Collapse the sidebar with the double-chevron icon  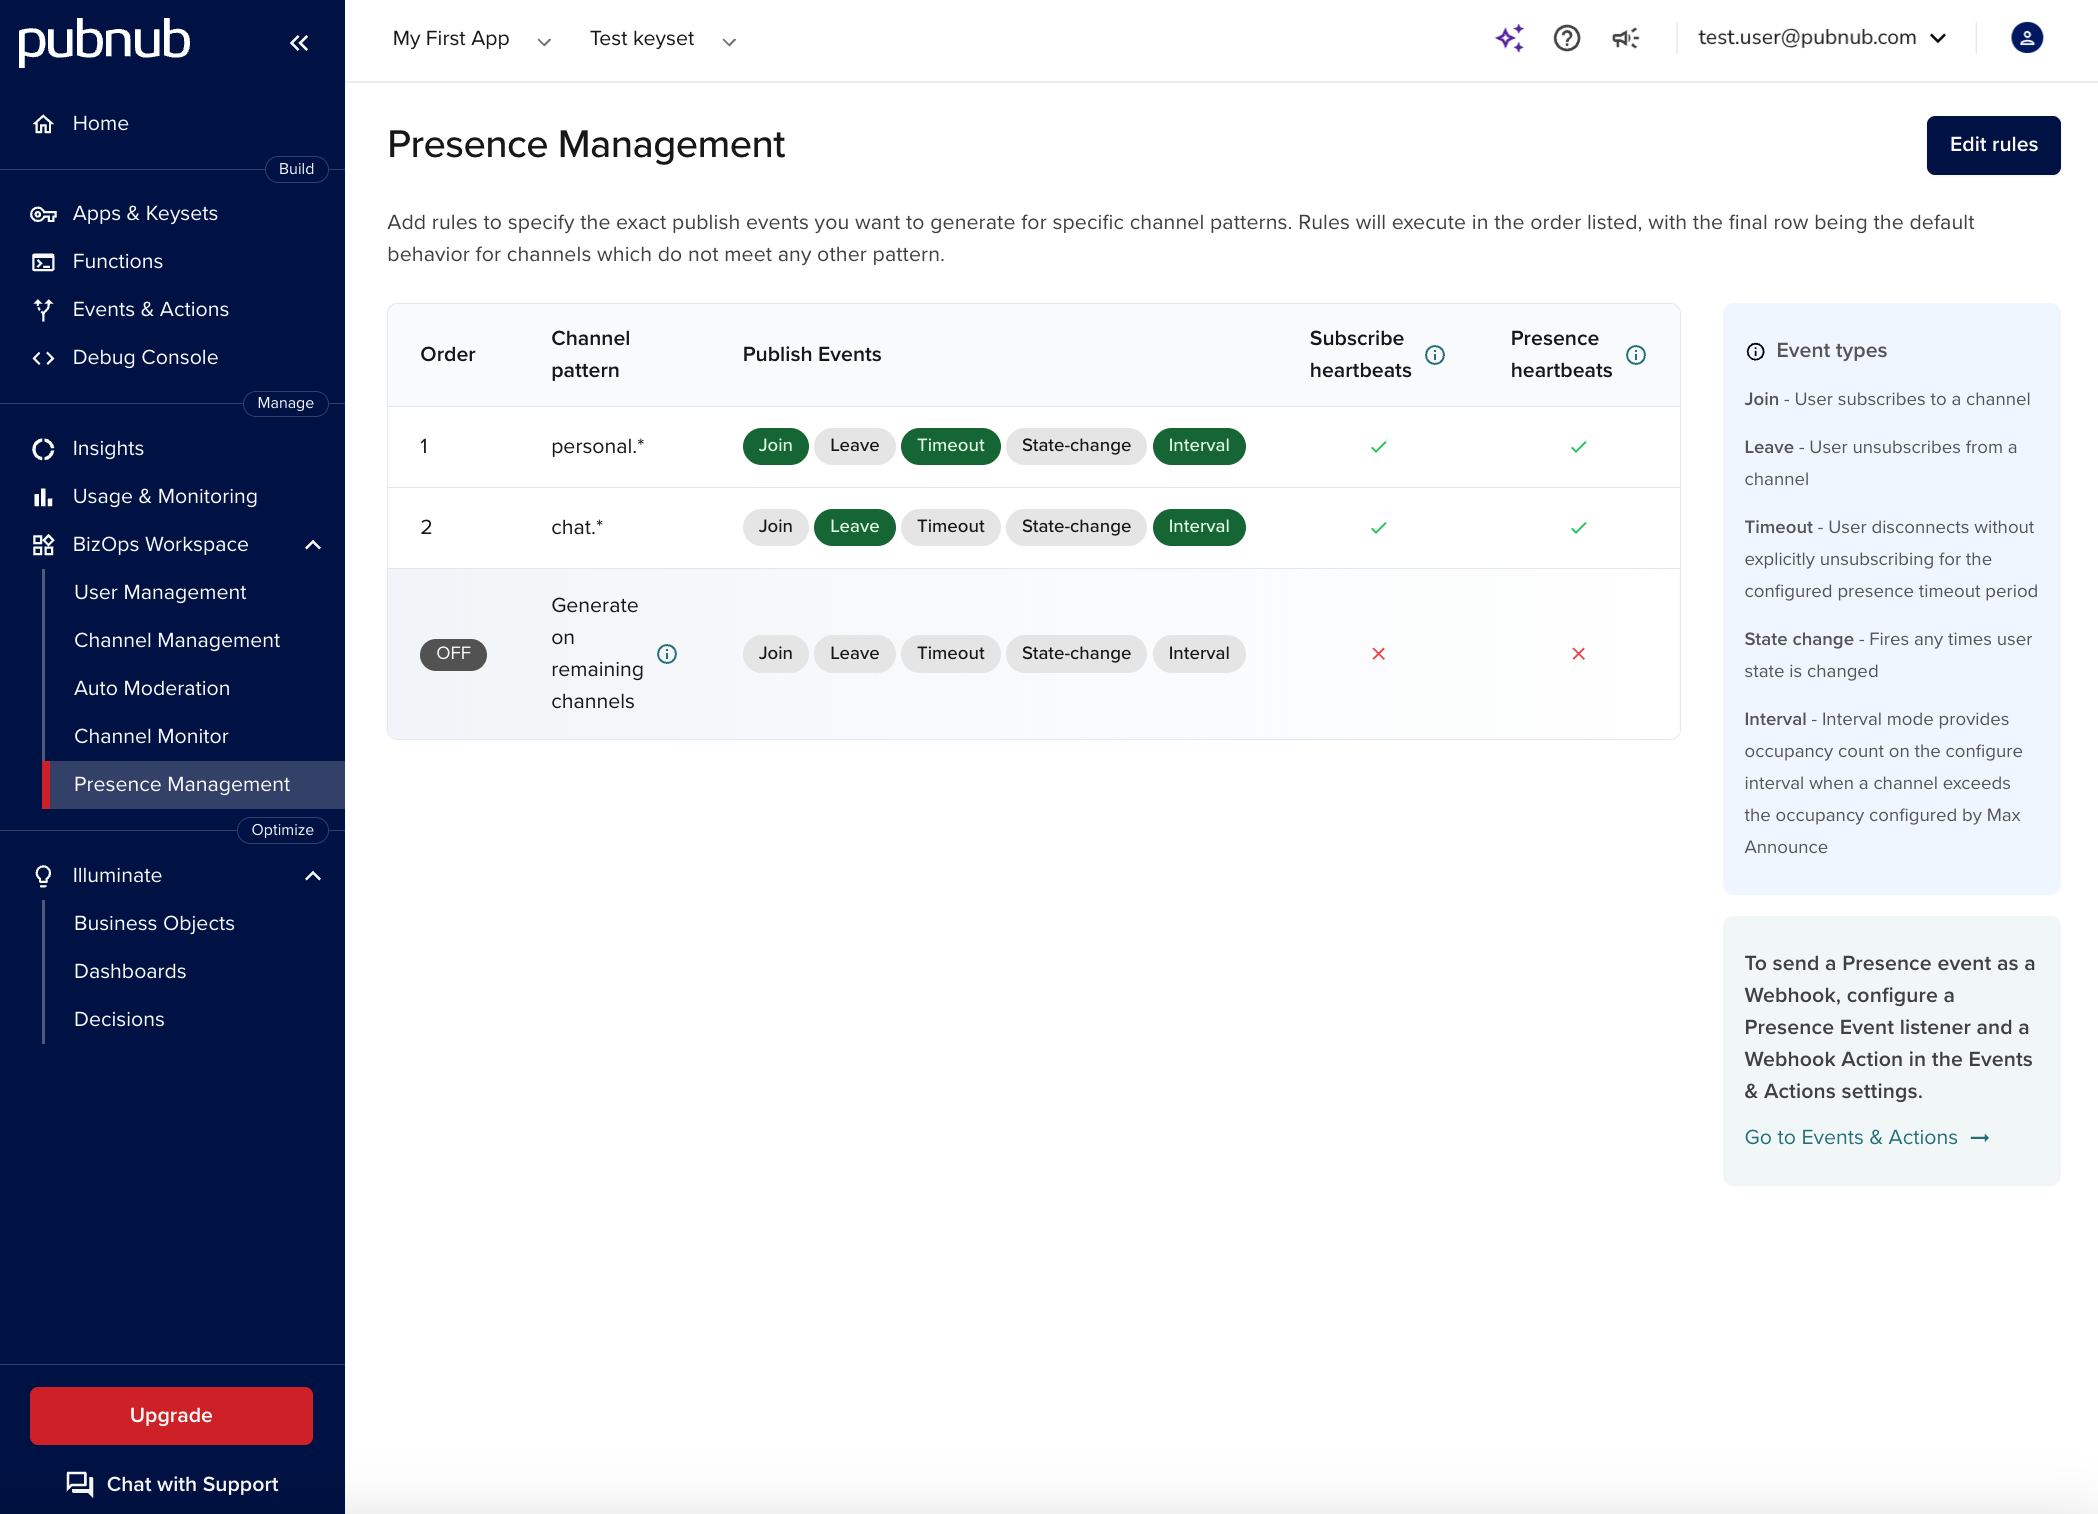299,42
